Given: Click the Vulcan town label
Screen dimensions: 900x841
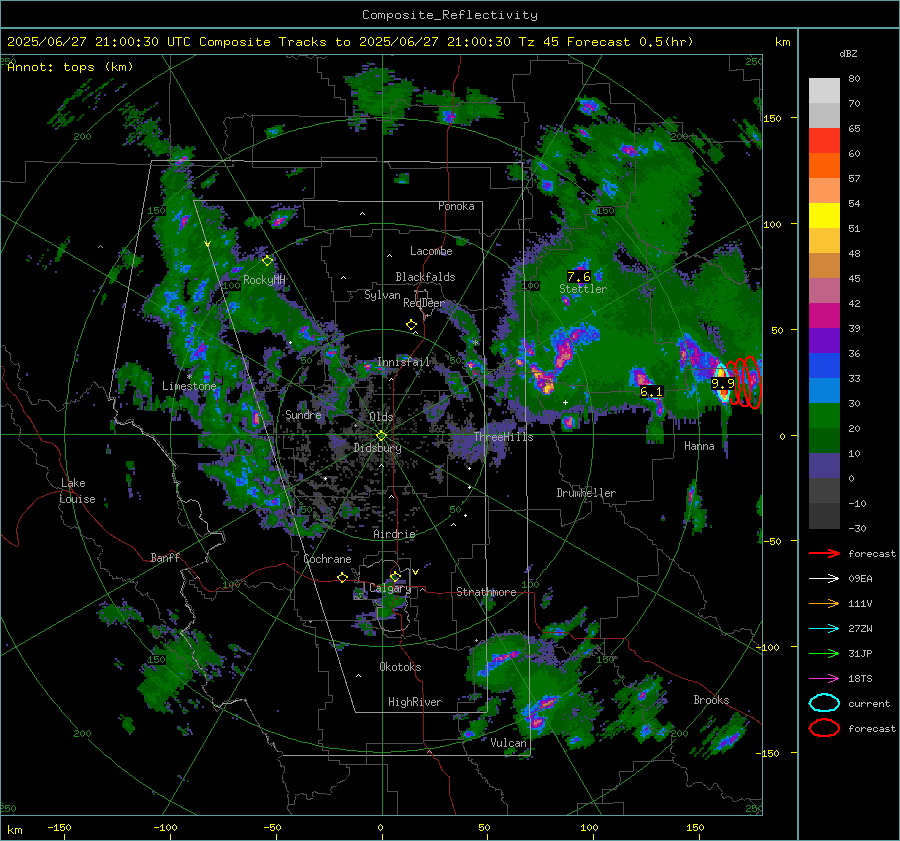Looking at the screenshot, I should coord(508,743).
